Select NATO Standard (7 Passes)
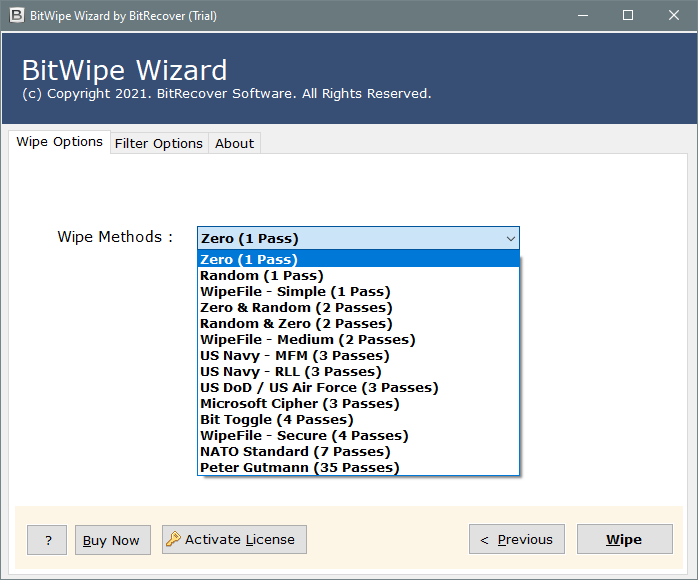This screenshot has width=698, height=580. [358, 452]
